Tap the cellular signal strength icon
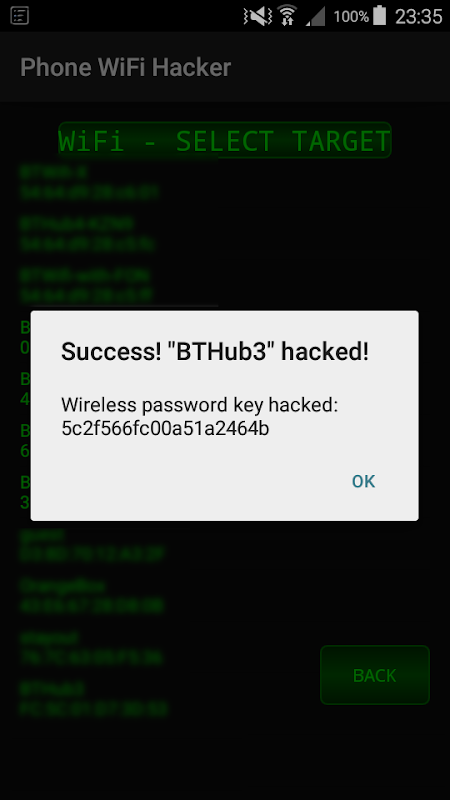This screenshot has width=450, height=800. click(x=315, y=16)
